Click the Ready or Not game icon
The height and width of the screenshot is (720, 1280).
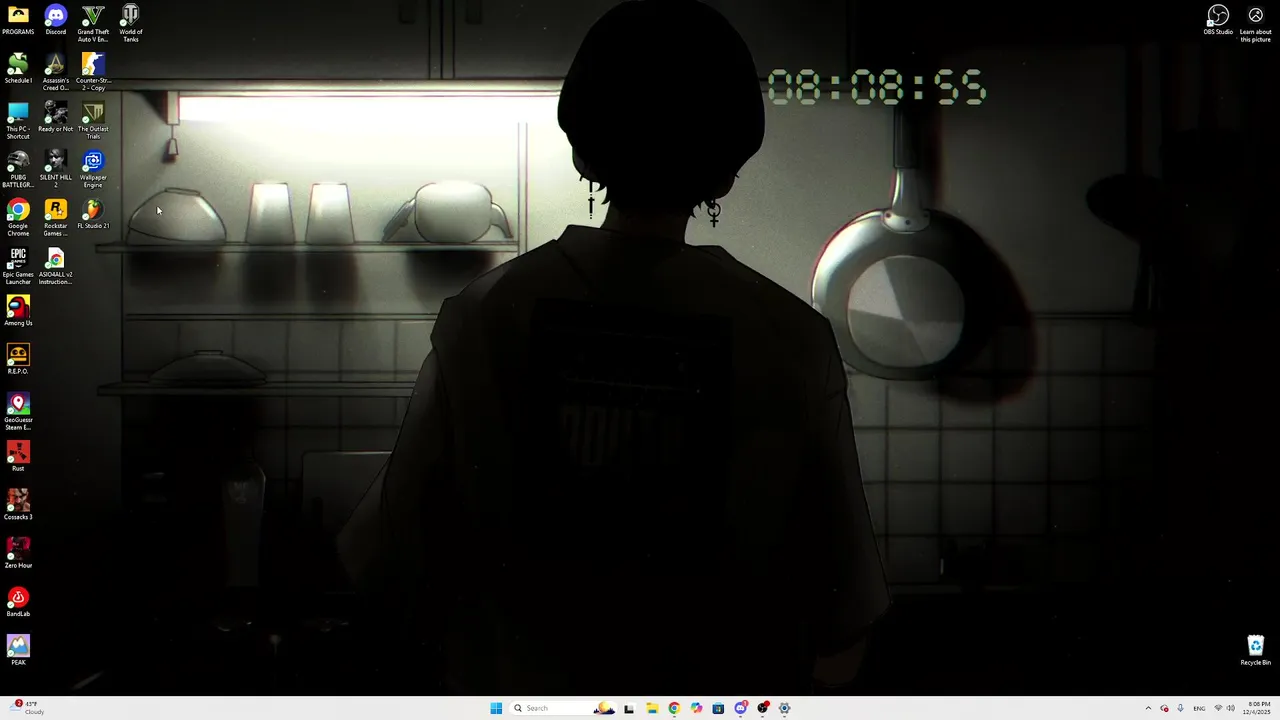click(56, 117)
